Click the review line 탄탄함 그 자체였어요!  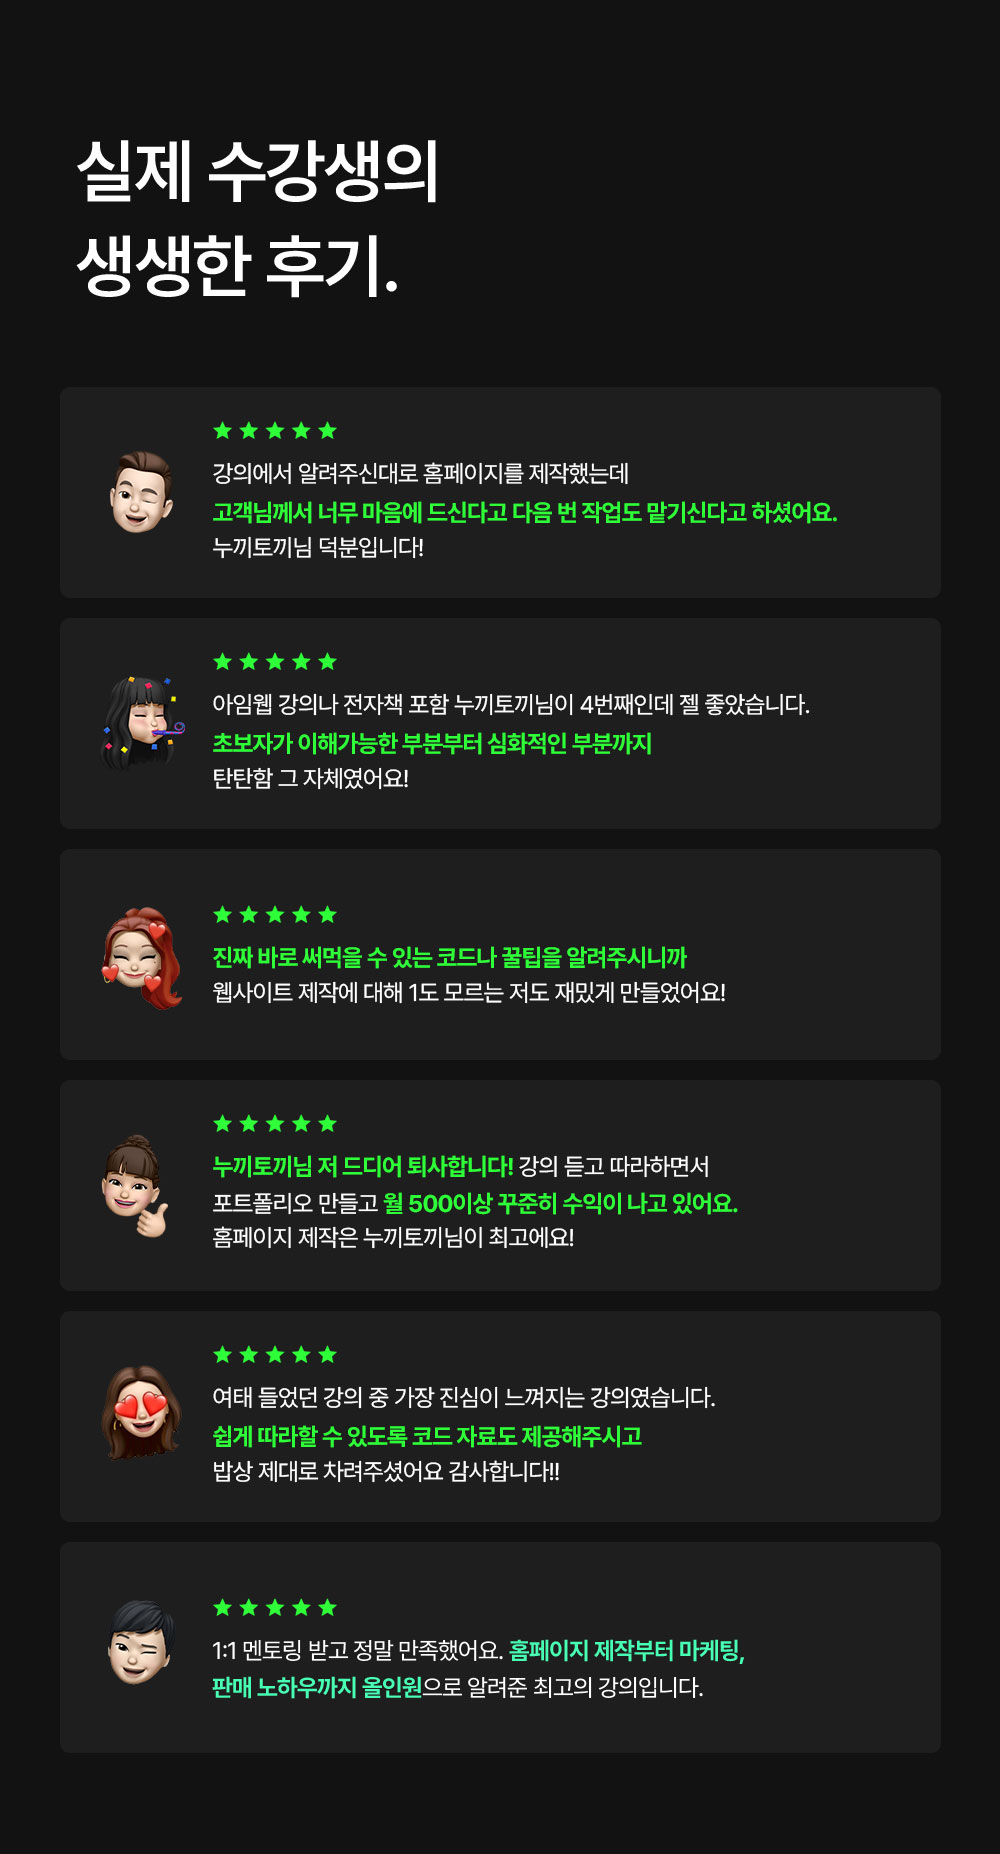click(311, 779)
